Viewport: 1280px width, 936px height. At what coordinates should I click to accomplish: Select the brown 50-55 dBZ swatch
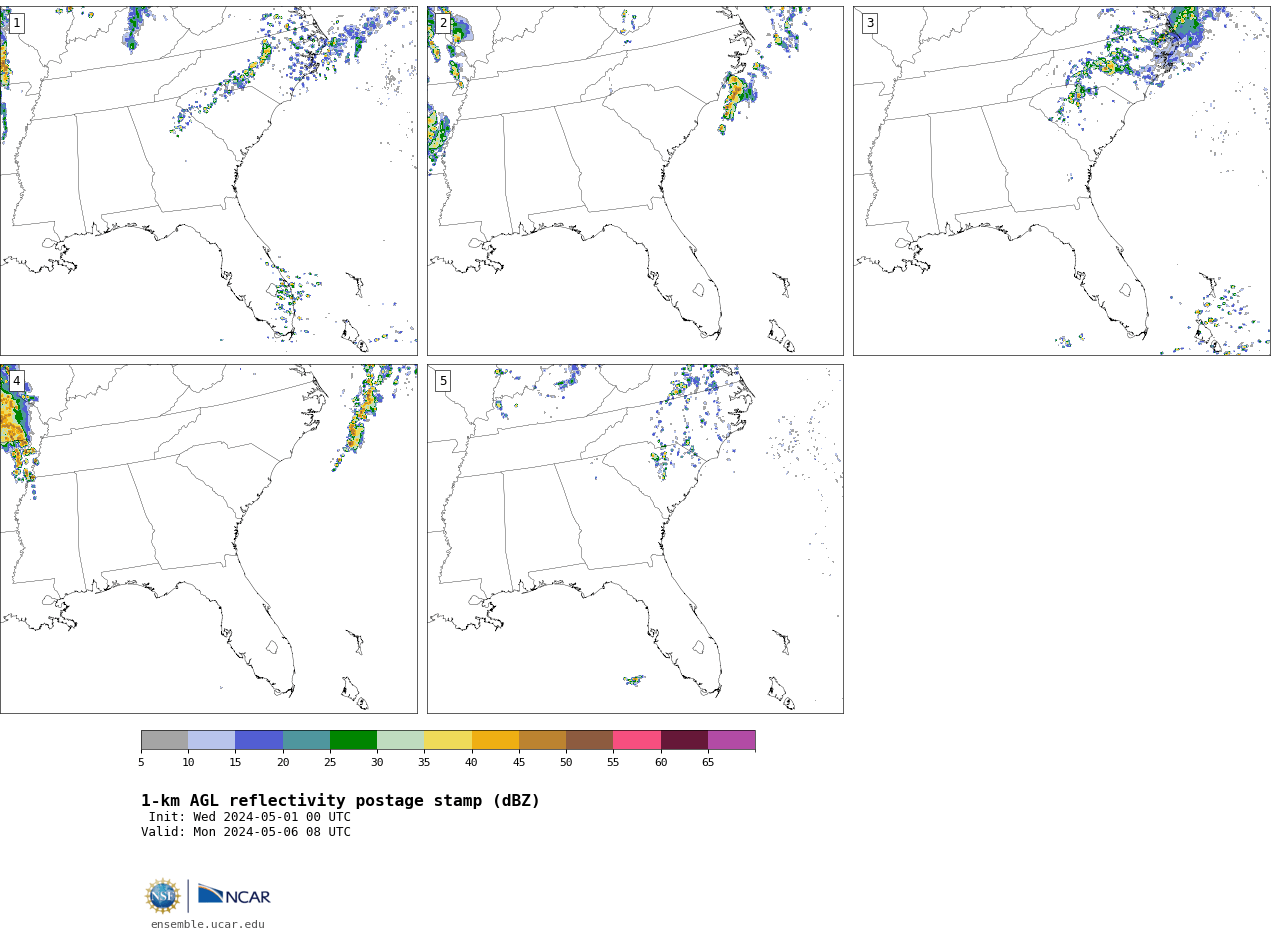590,740
